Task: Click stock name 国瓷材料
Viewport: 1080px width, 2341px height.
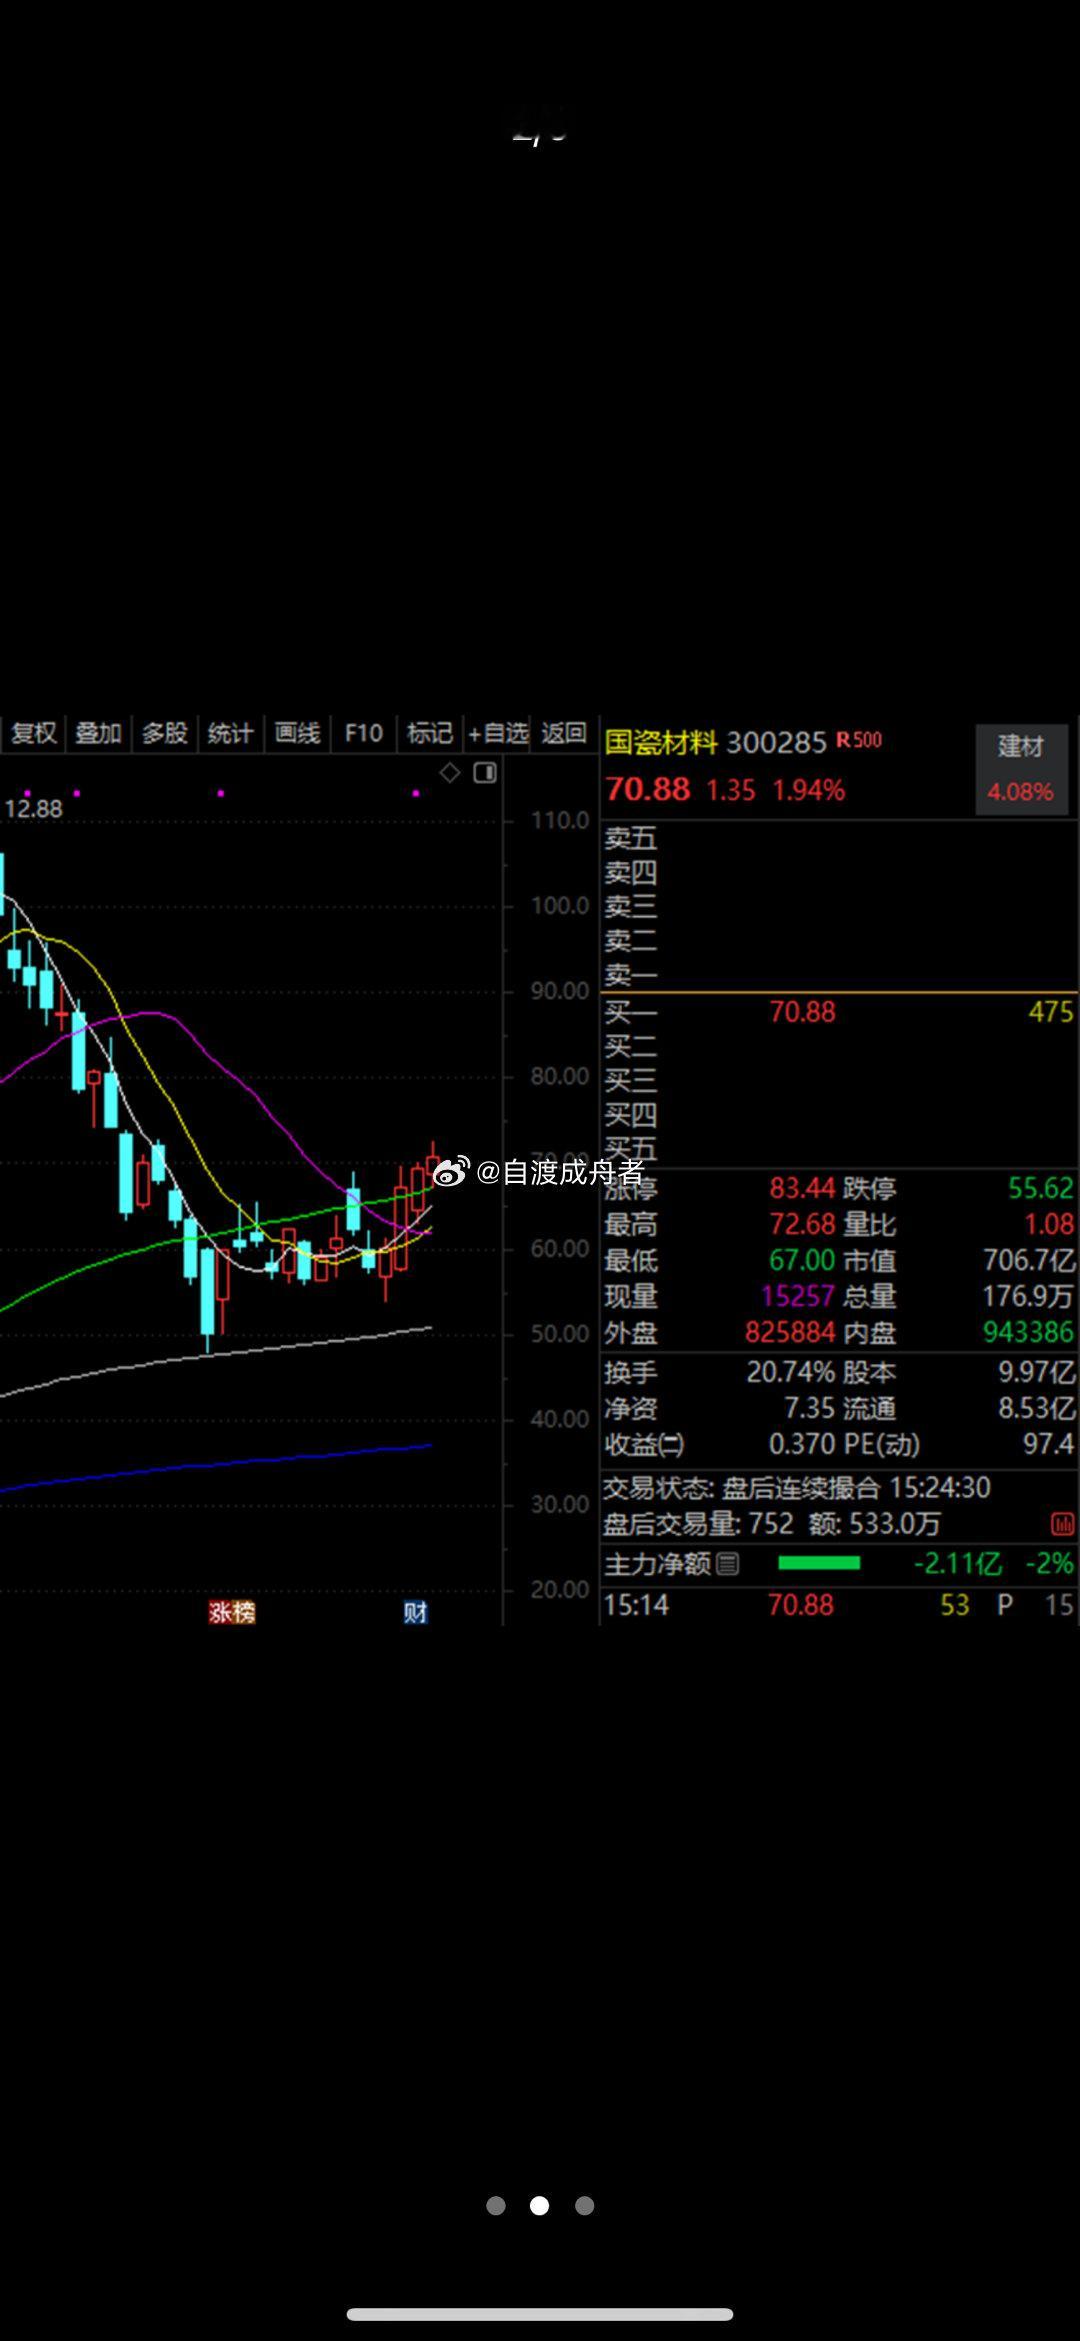Action: tap(661, 742)
